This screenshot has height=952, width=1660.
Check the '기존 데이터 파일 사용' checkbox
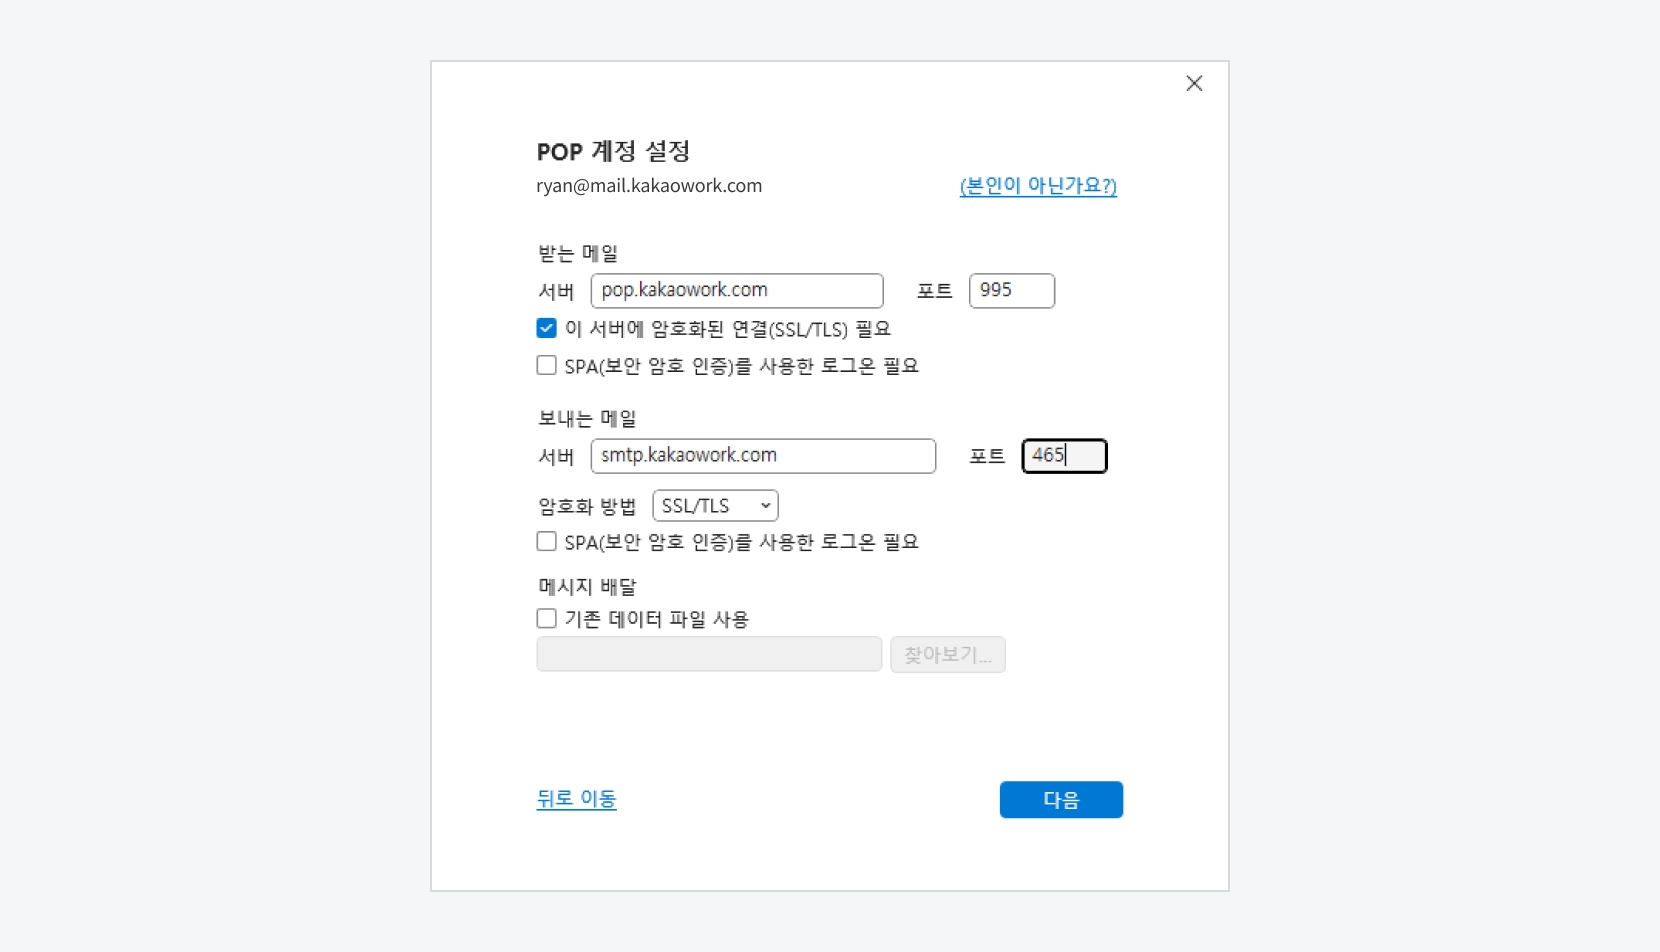click(547, 619)
